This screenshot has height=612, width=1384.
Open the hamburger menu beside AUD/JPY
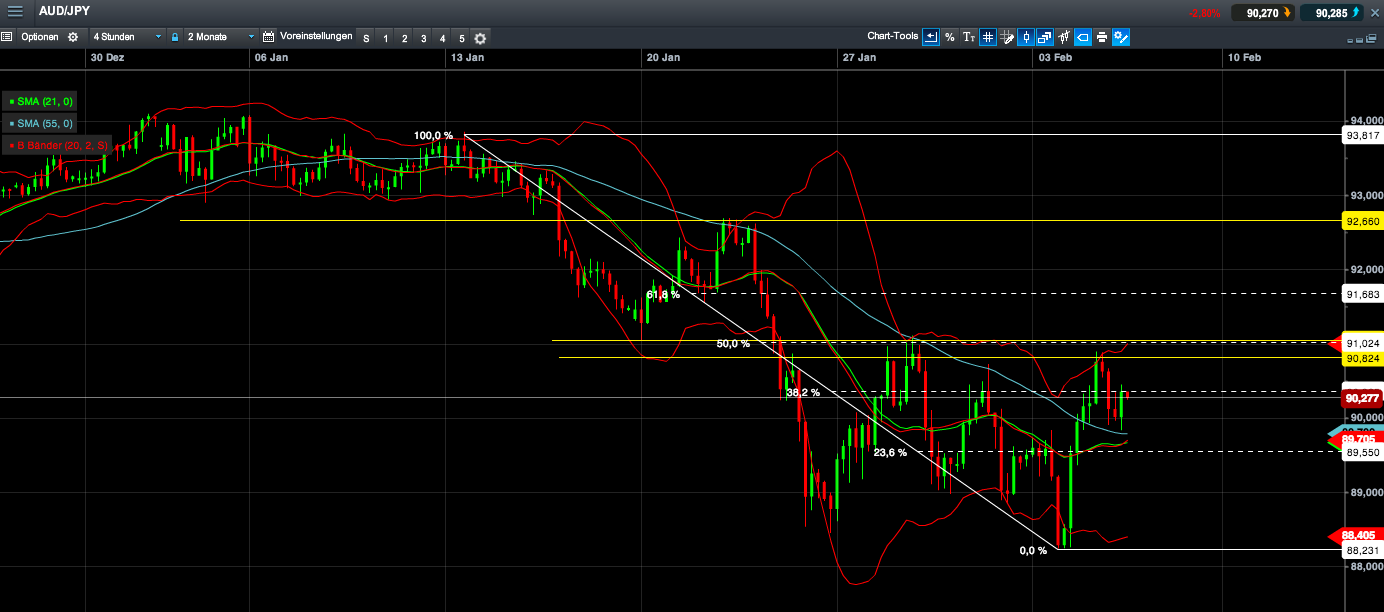(15, 12)
